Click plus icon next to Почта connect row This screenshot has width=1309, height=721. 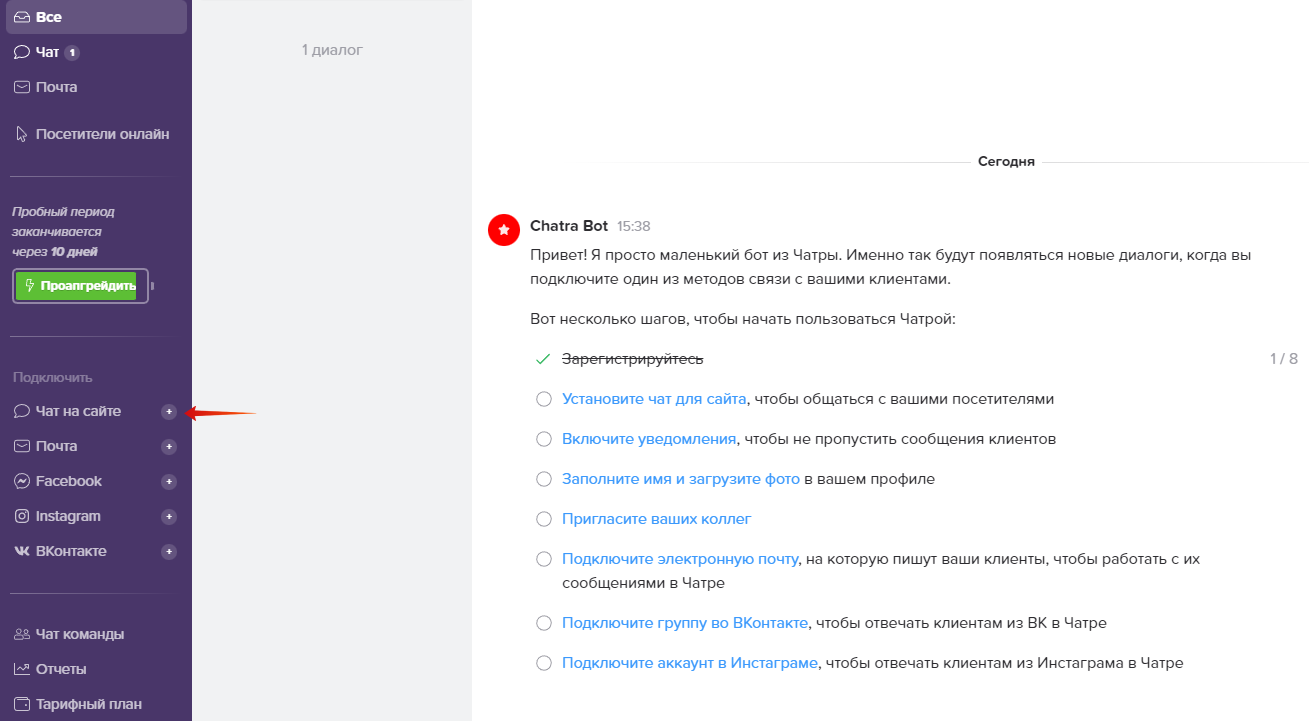169,446
